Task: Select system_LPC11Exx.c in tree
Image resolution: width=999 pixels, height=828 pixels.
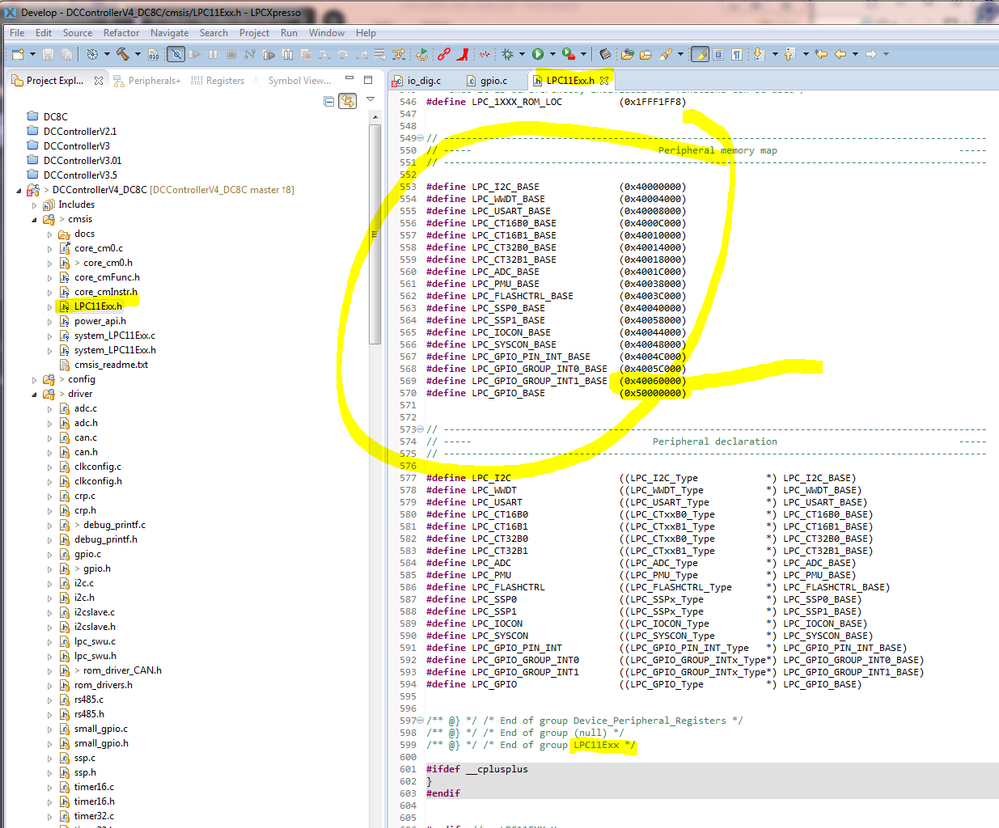Action: 115,336
